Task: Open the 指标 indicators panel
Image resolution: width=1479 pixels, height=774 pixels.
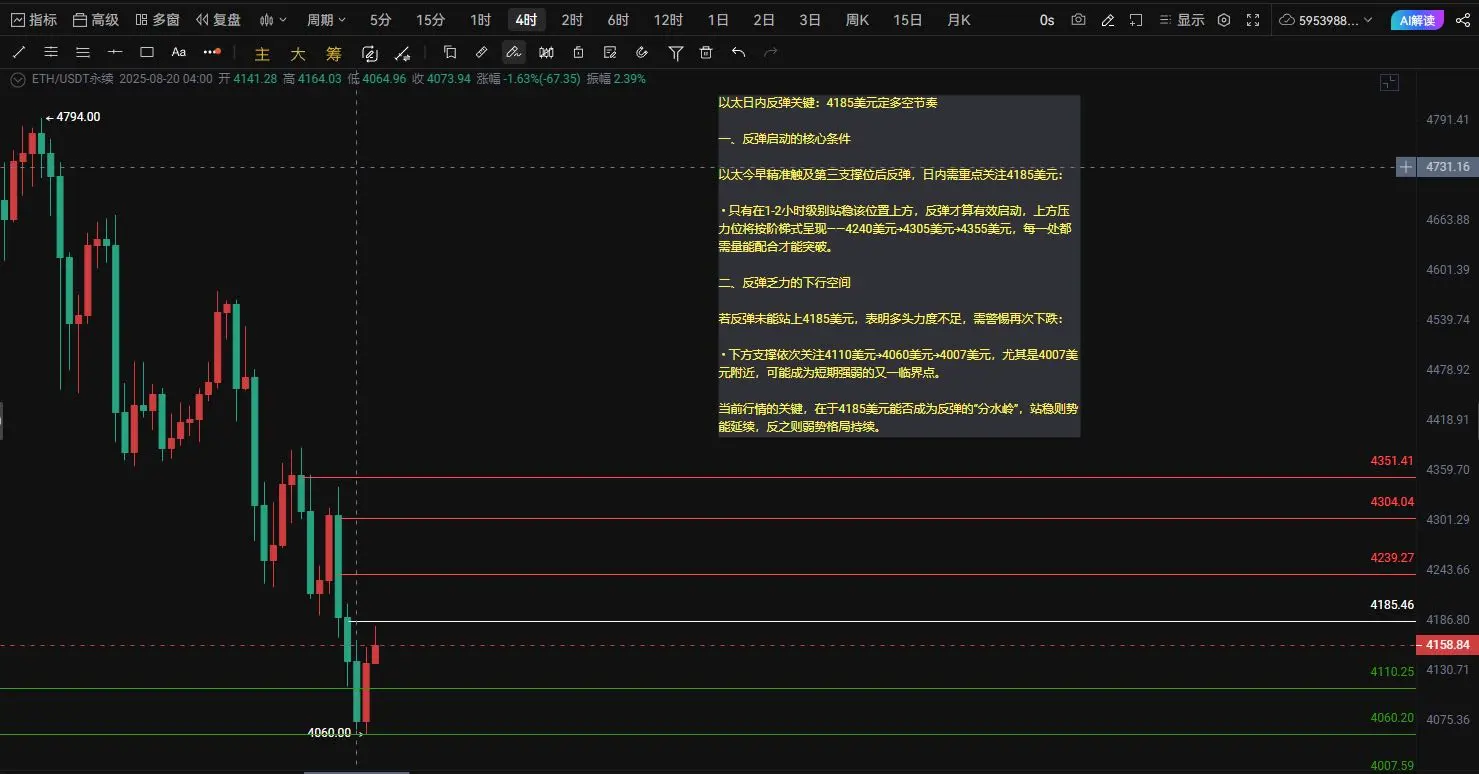Action: 33,19
